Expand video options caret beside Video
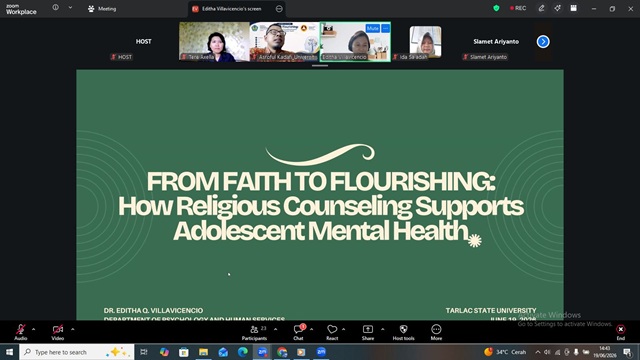 73,329
